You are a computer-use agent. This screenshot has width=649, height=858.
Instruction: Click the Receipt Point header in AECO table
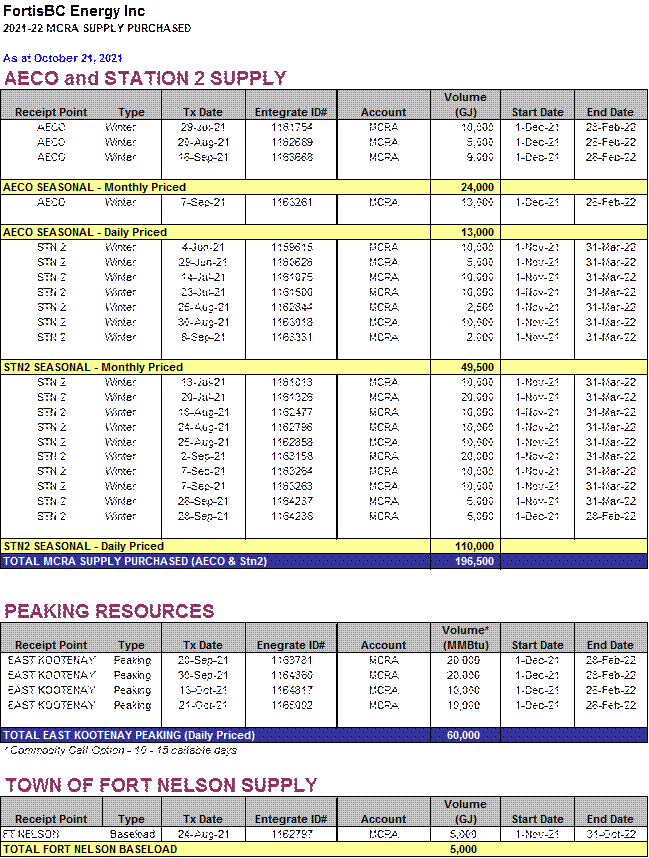click(51, 113)
